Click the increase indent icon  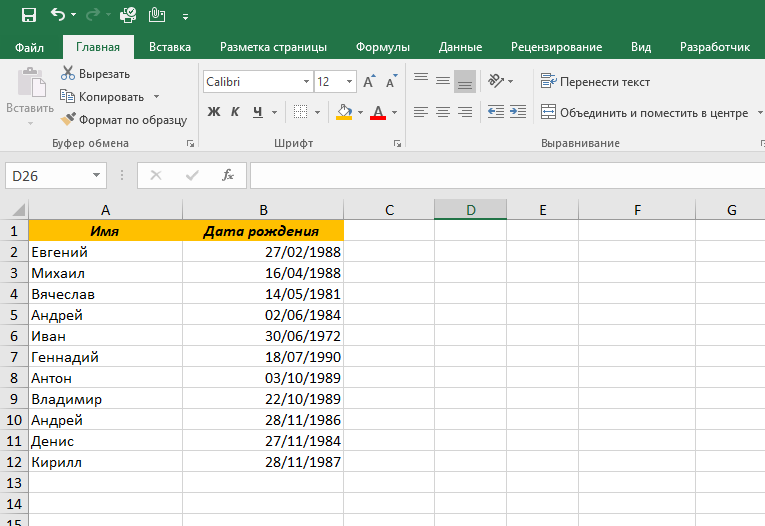point(518,112)
